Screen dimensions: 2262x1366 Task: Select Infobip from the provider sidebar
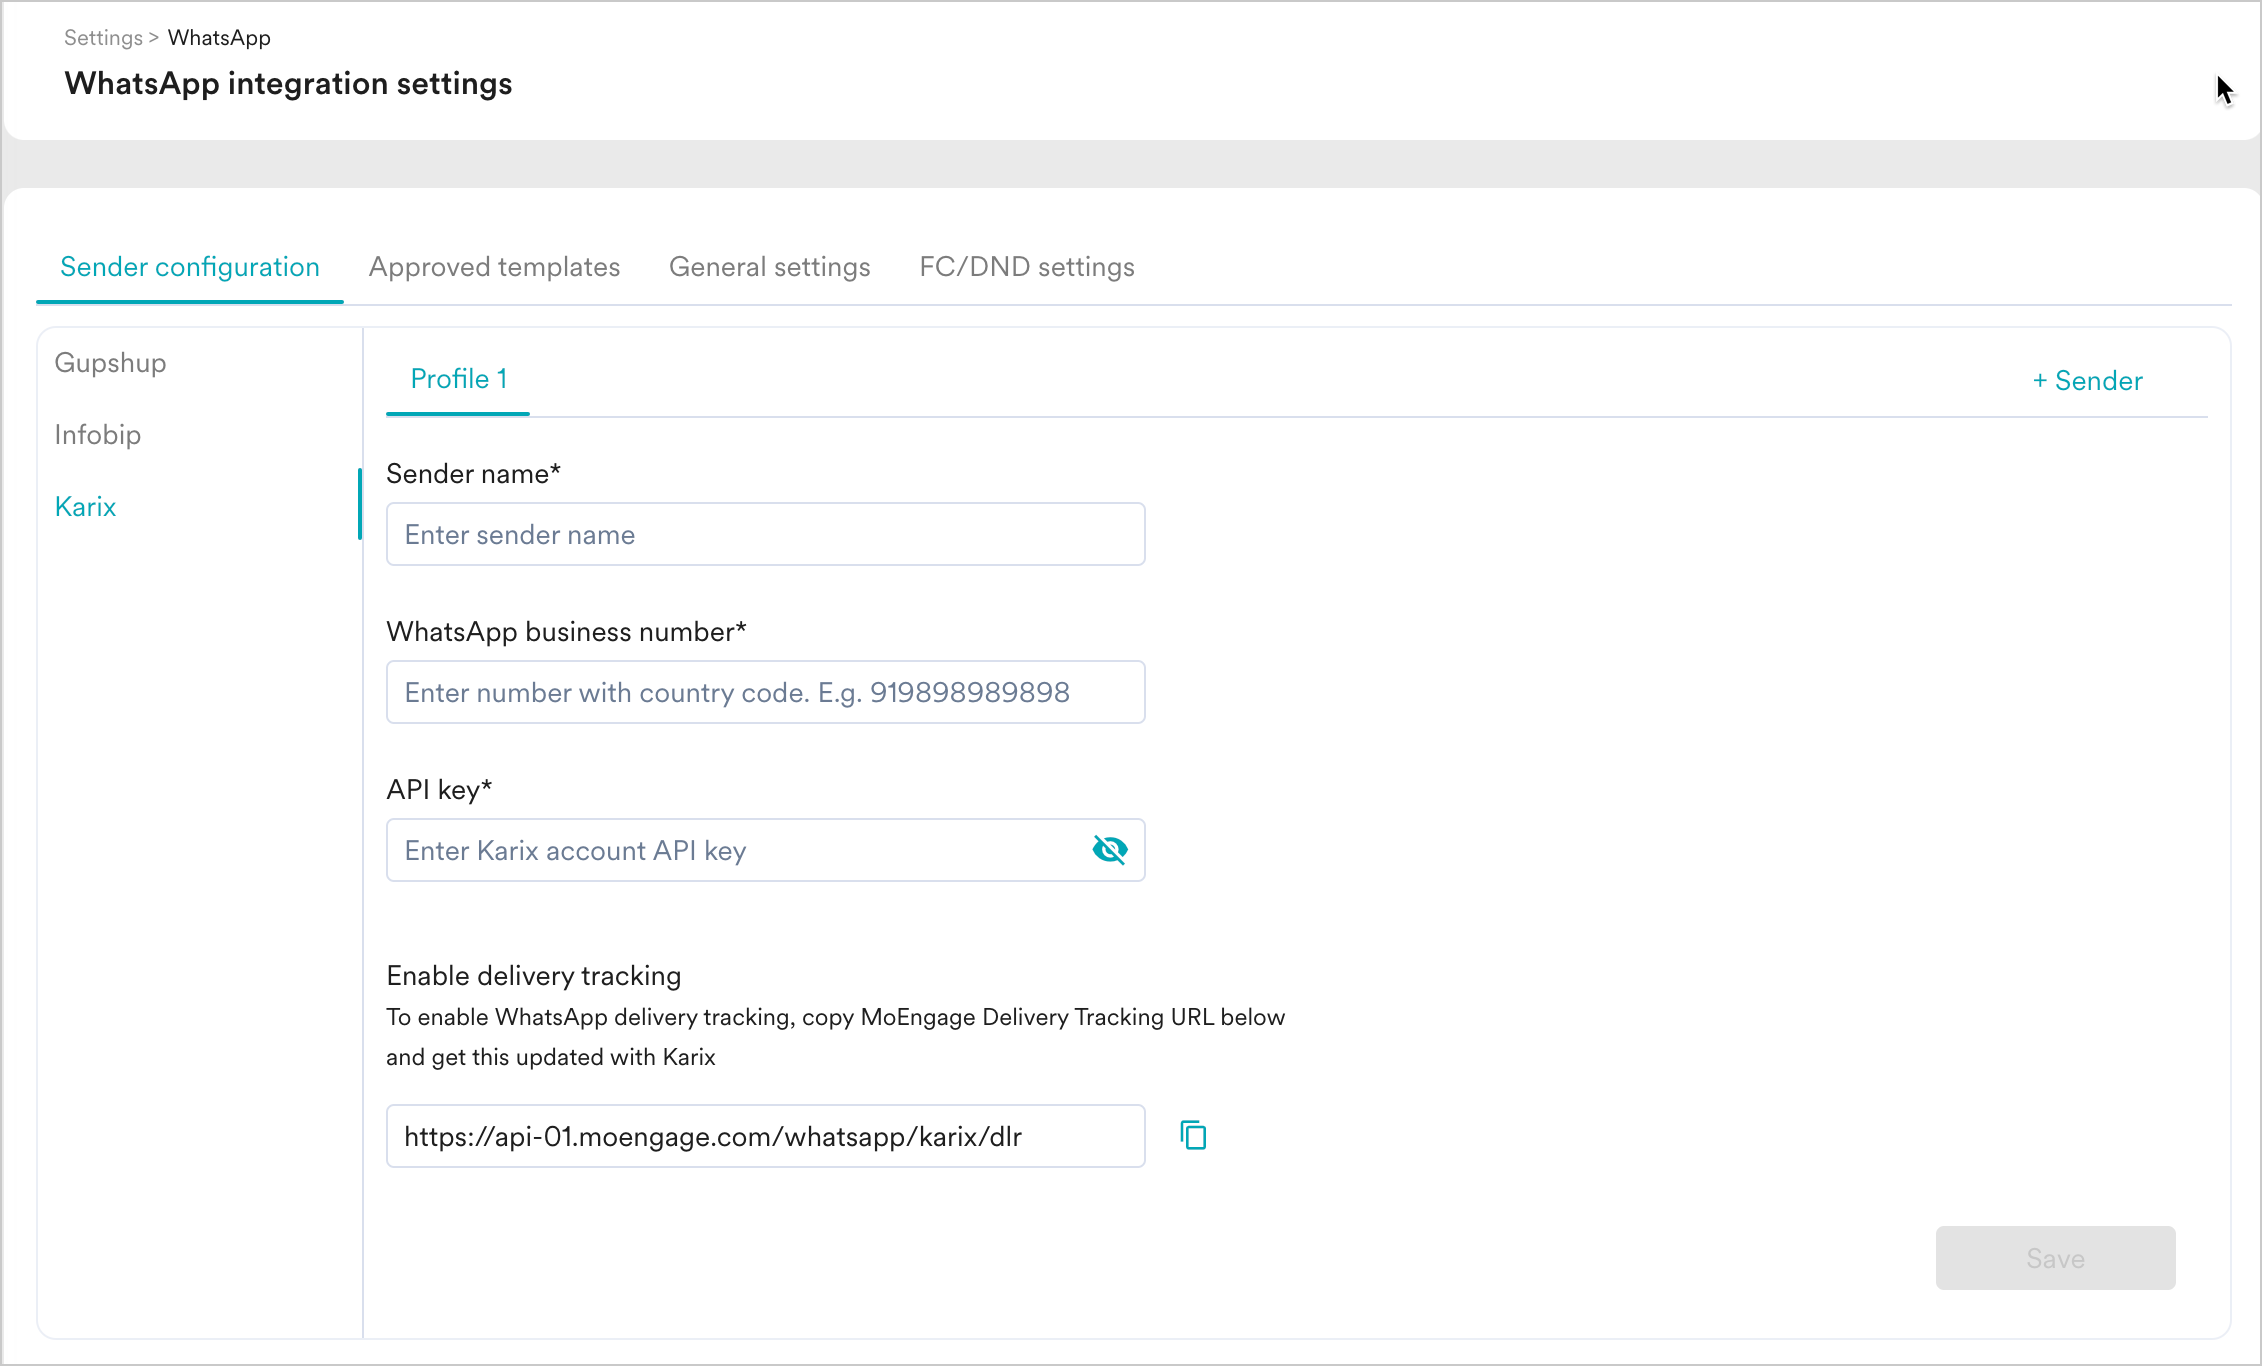(97, 435)
